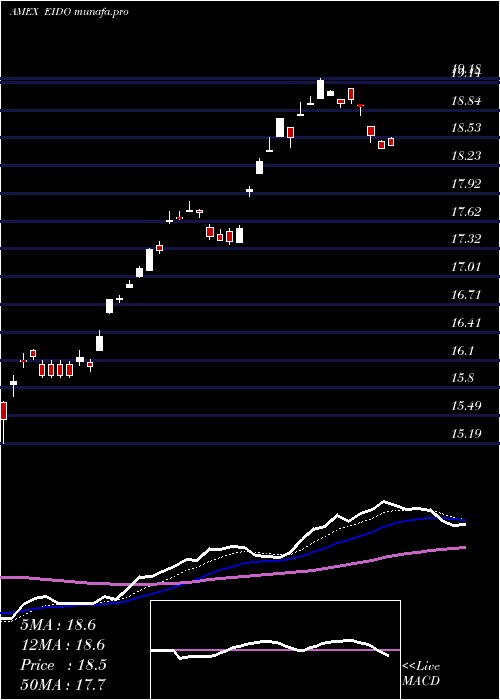This screenshot has height=700, width=500.
Task: Click the 16.71 price axis label
Action: pyautogui.click(x=466, y=295)
